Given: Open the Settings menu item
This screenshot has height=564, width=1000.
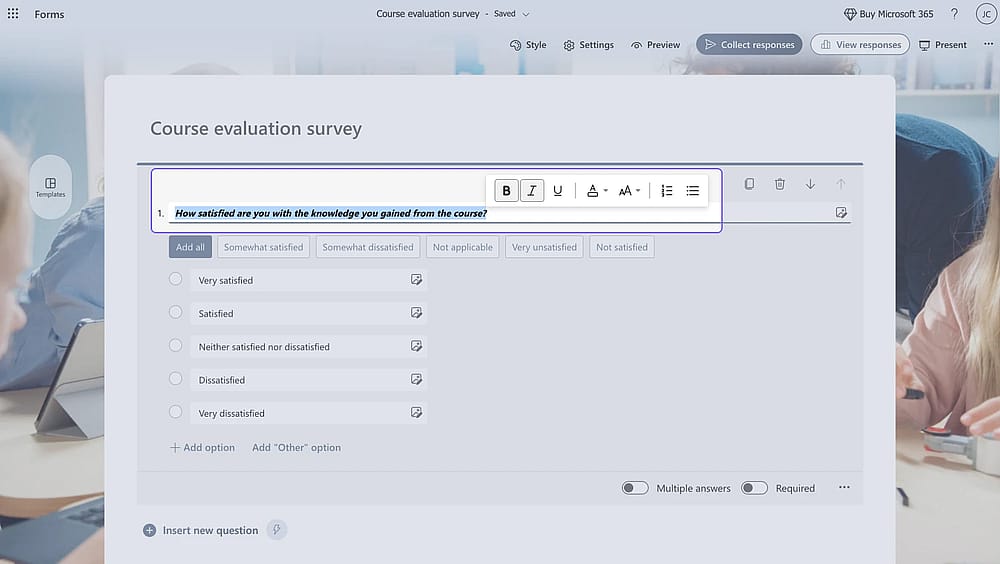Looking at the screenshot, I should pos(588,45).
